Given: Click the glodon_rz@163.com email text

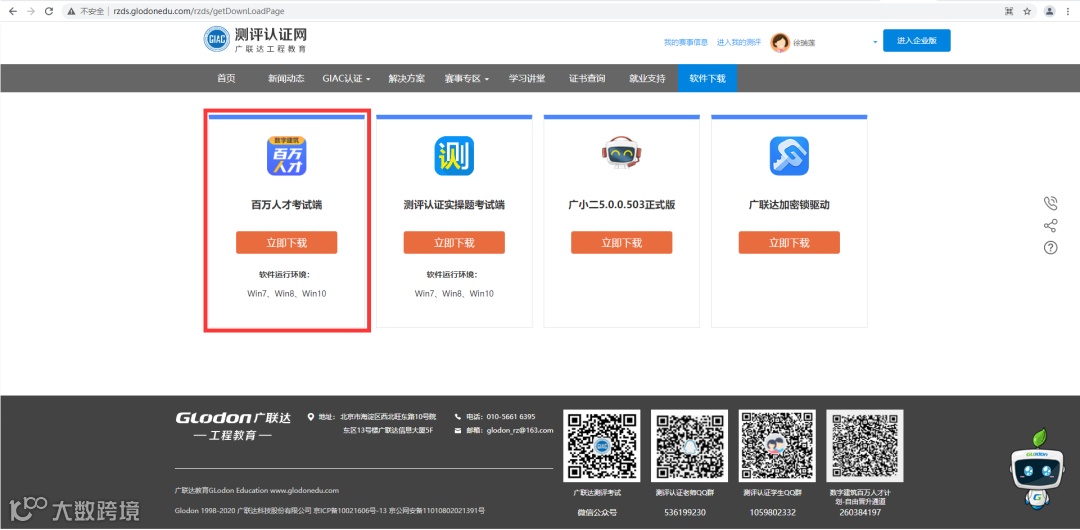Looking at the screenshot, I should 520,431.
